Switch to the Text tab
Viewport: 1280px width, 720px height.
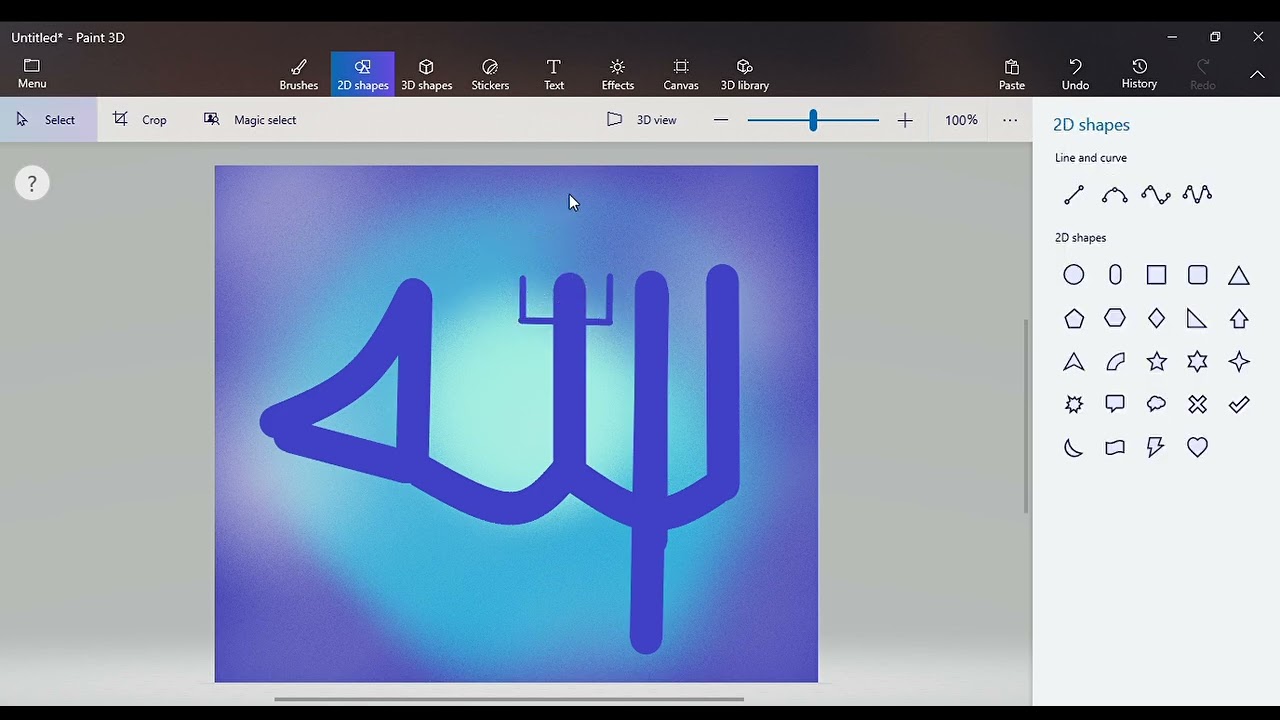point(554,74)
